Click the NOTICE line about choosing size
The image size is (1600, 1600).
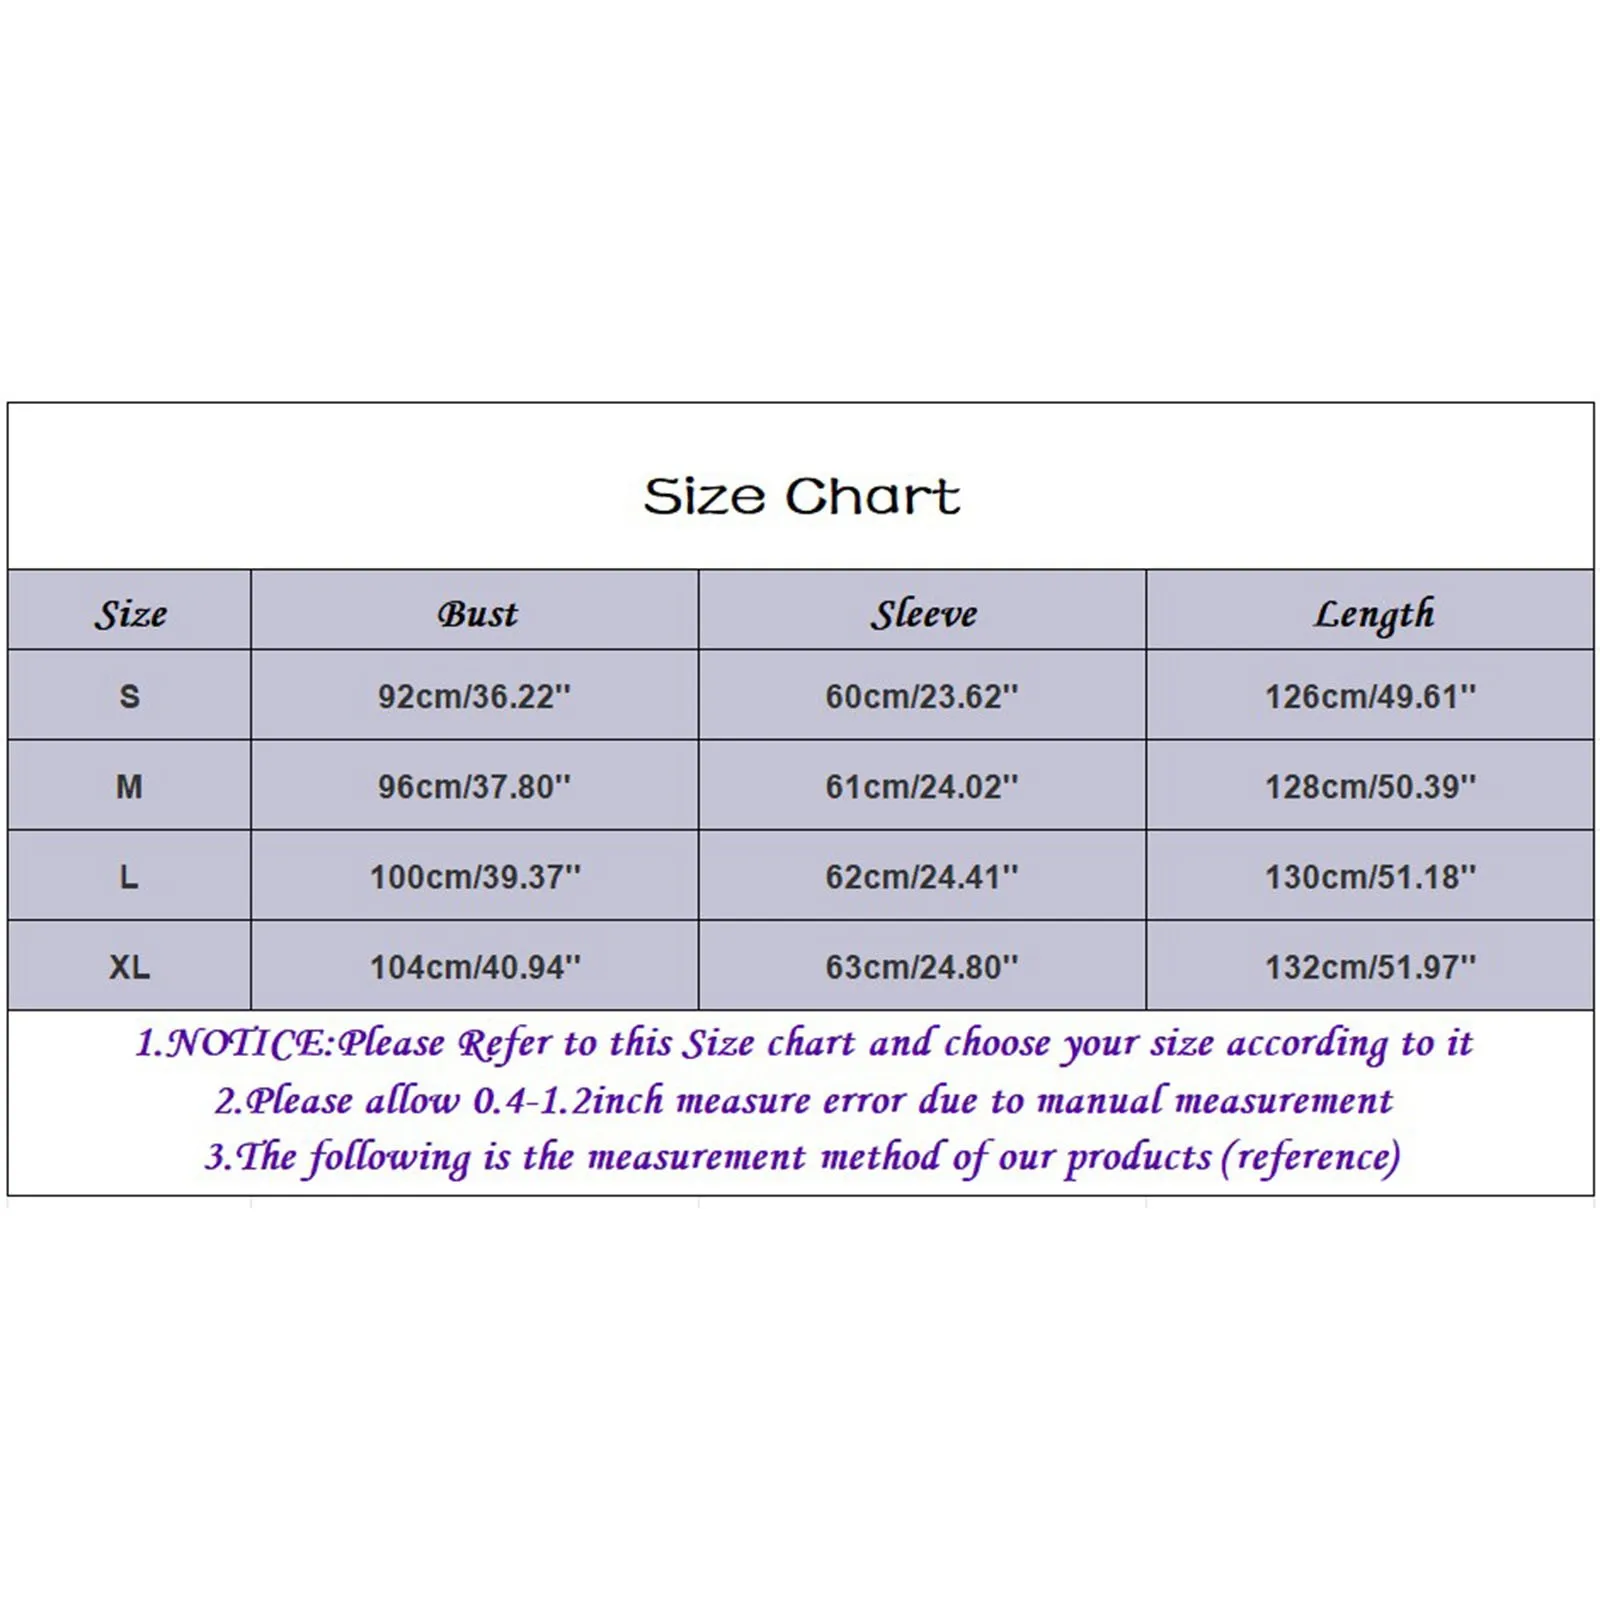[x=803, y=1043]
